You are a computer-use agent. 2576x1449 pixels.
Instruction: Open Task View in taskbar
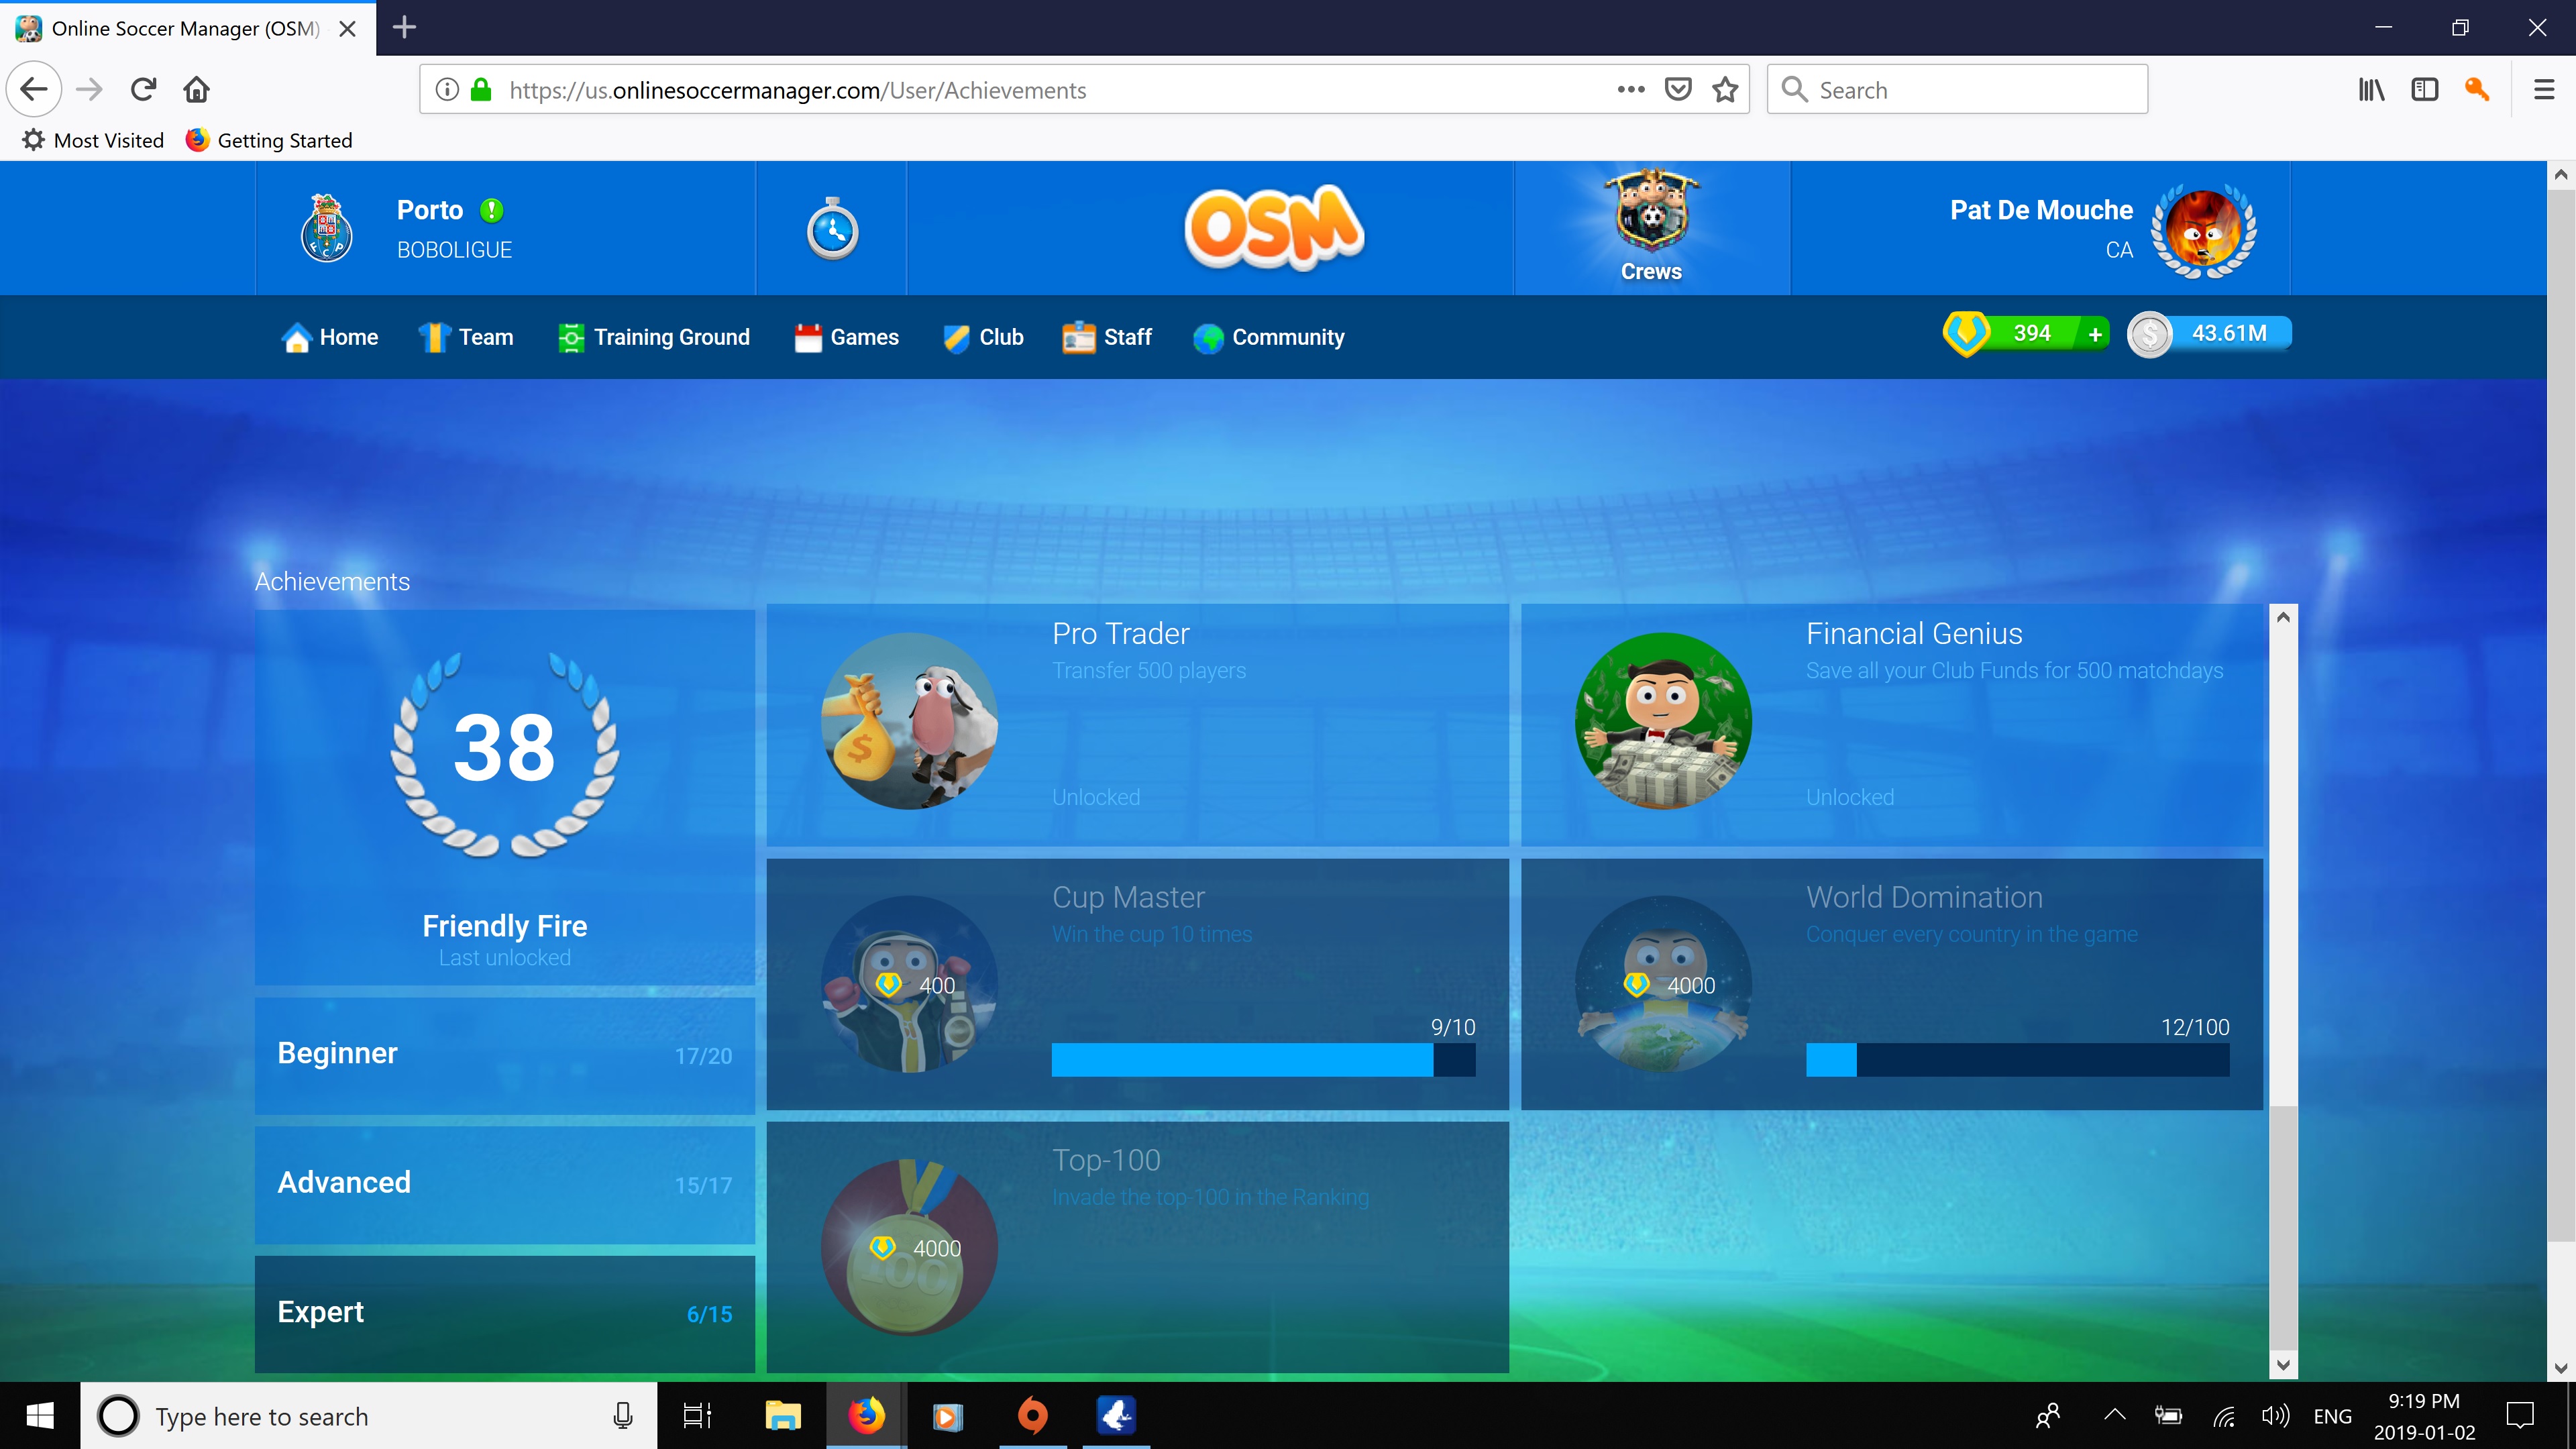[697, 1416]
